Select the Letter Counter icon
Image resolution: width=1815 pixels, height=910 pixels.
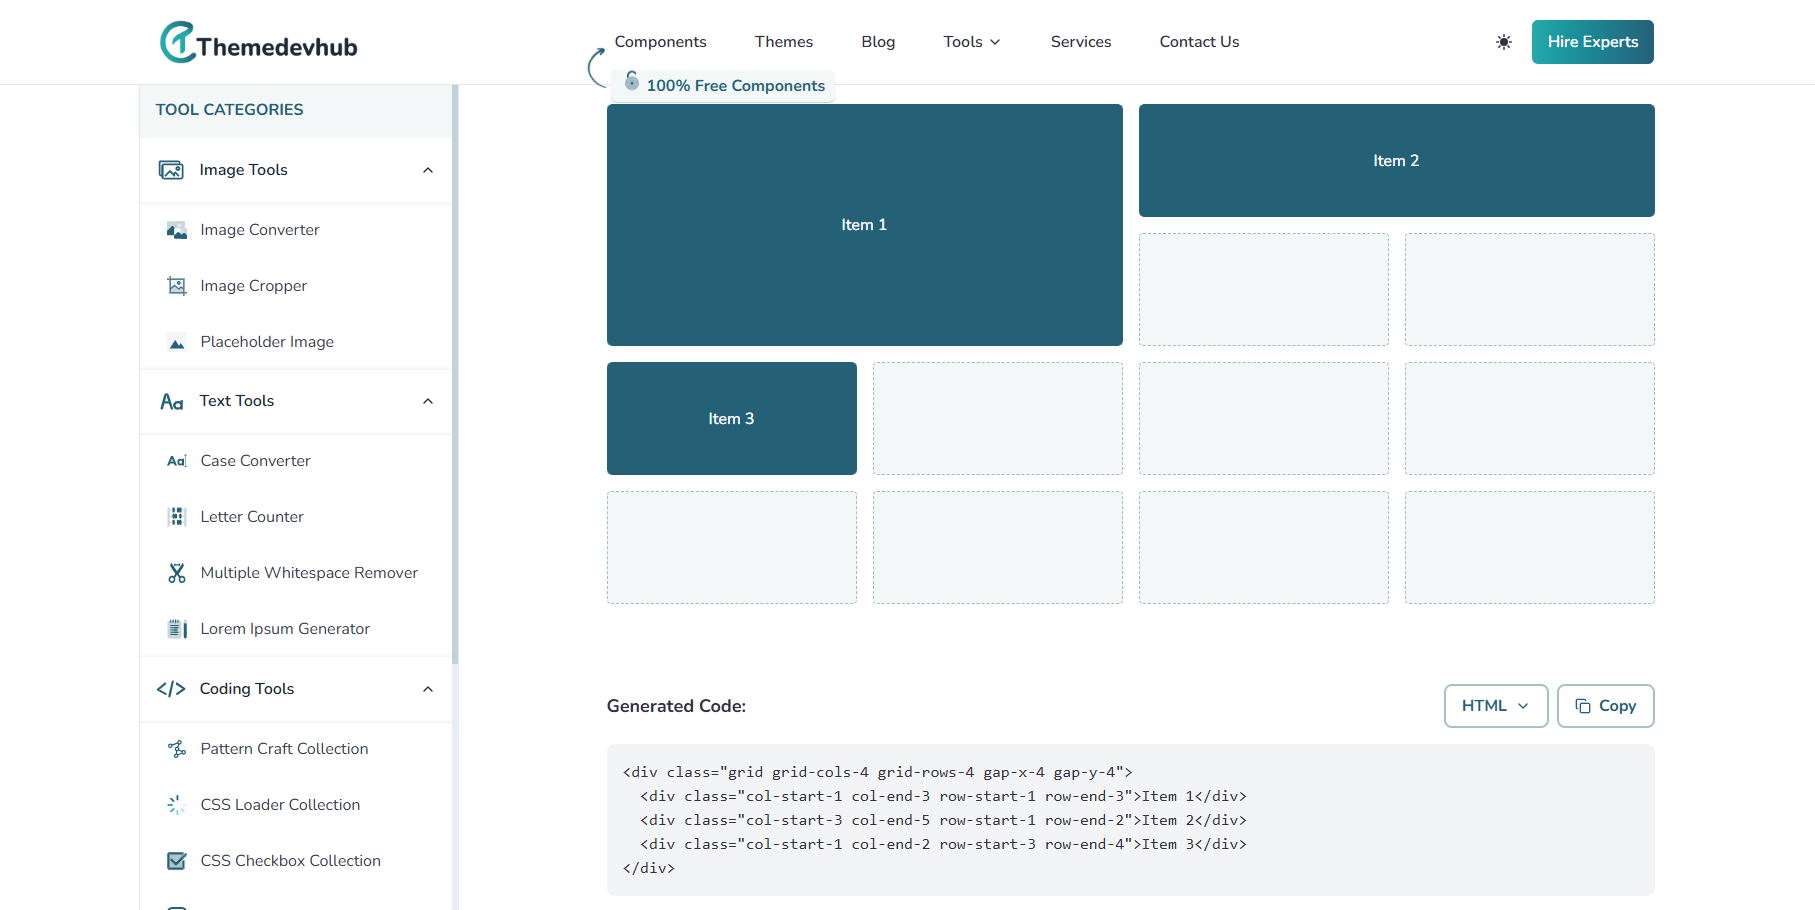click(177, 517)
